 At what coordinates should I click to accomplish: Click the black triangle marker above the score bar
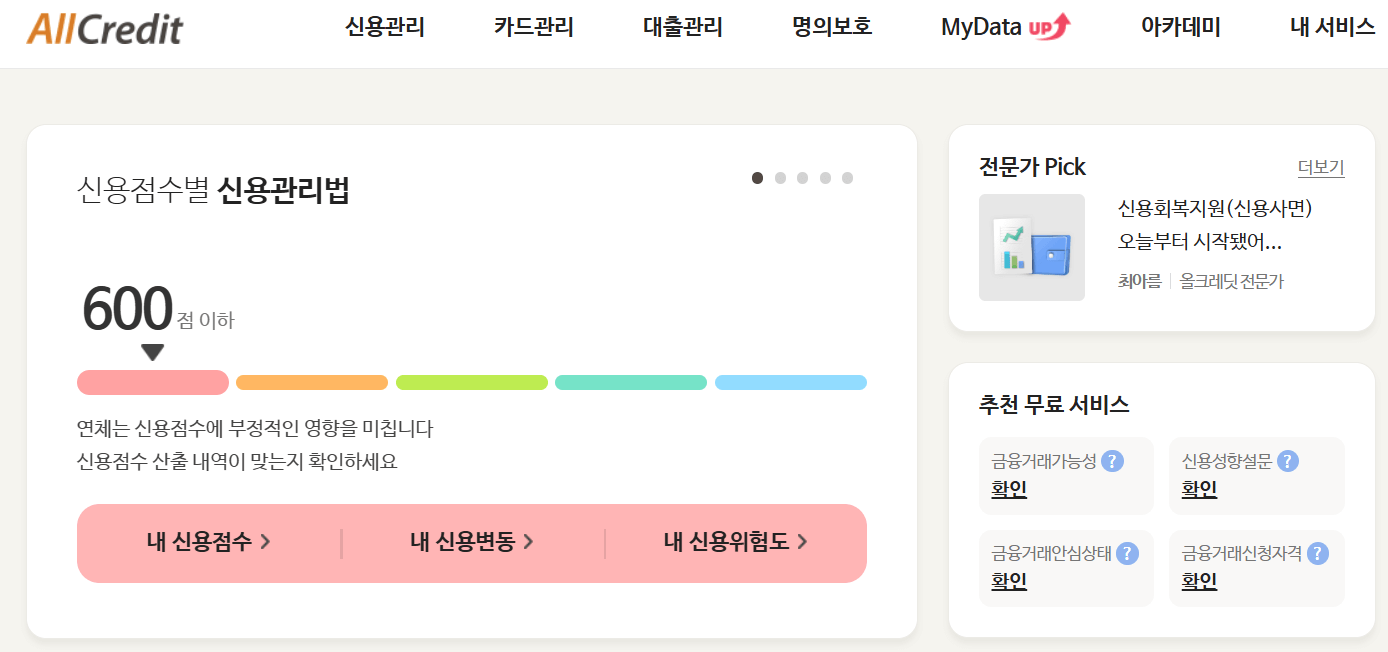153,351
